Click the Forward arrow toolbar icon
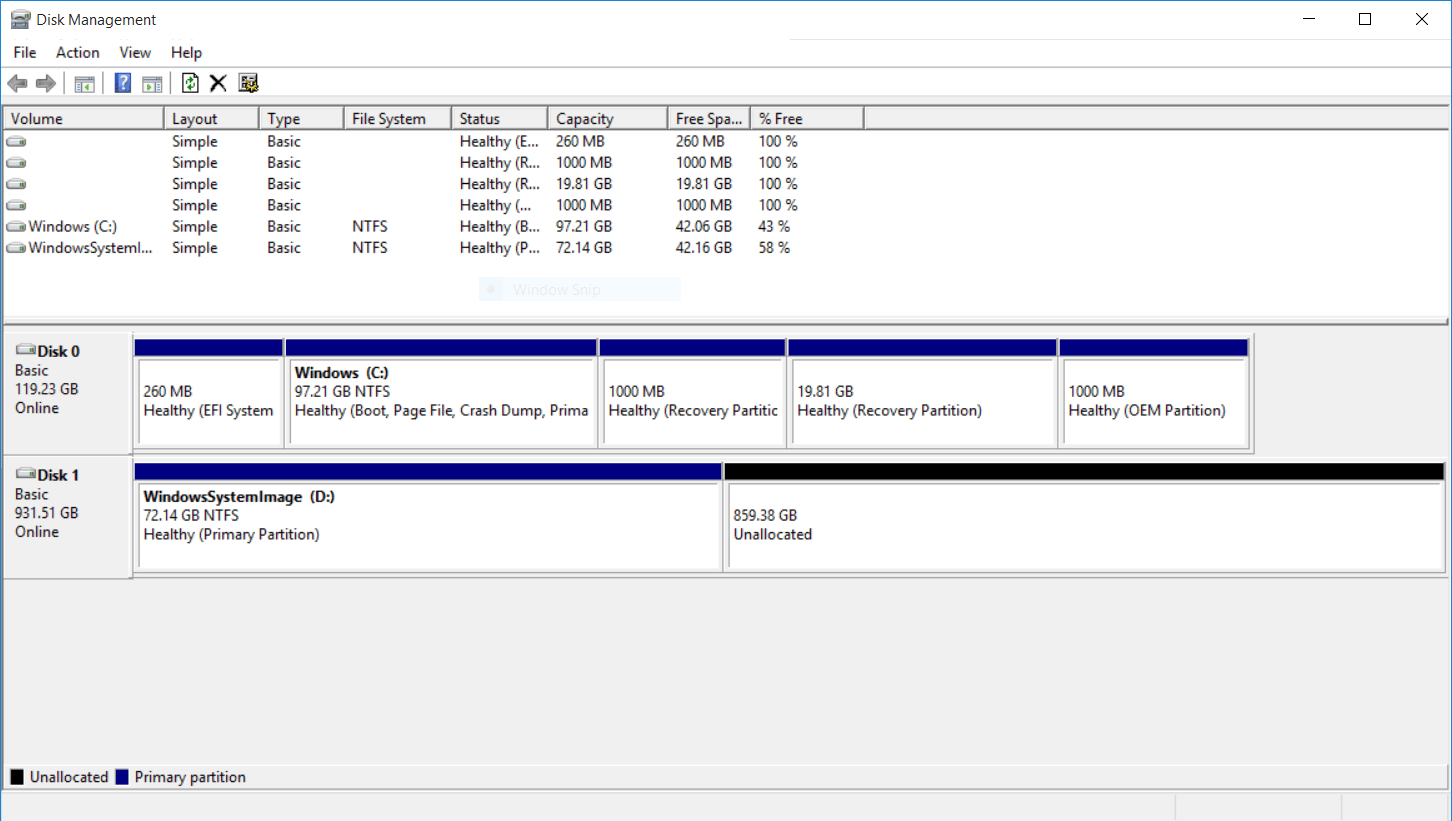1452x821 pixels. 45,83
